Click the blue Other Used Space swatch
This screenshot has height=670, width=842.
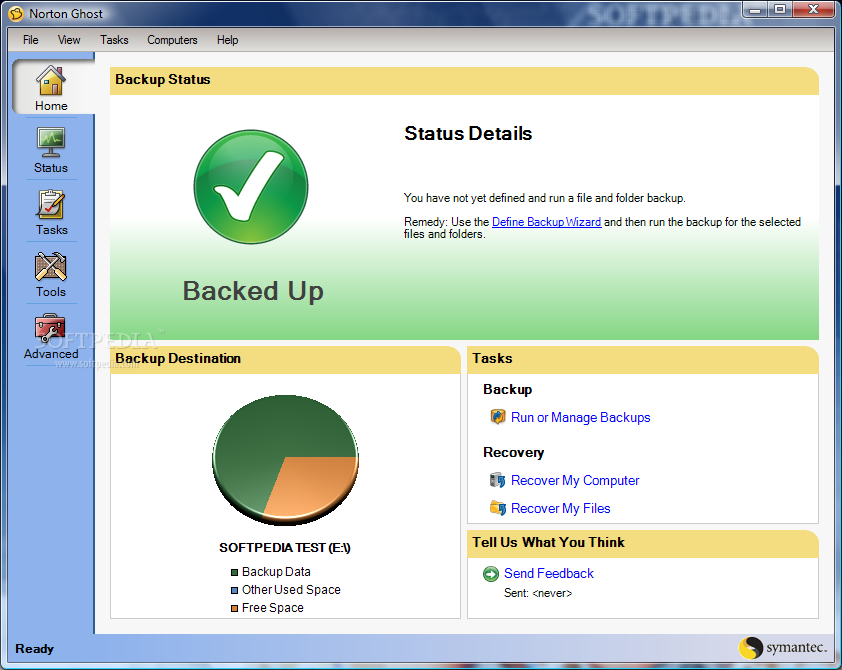click(x=234, y=591)
